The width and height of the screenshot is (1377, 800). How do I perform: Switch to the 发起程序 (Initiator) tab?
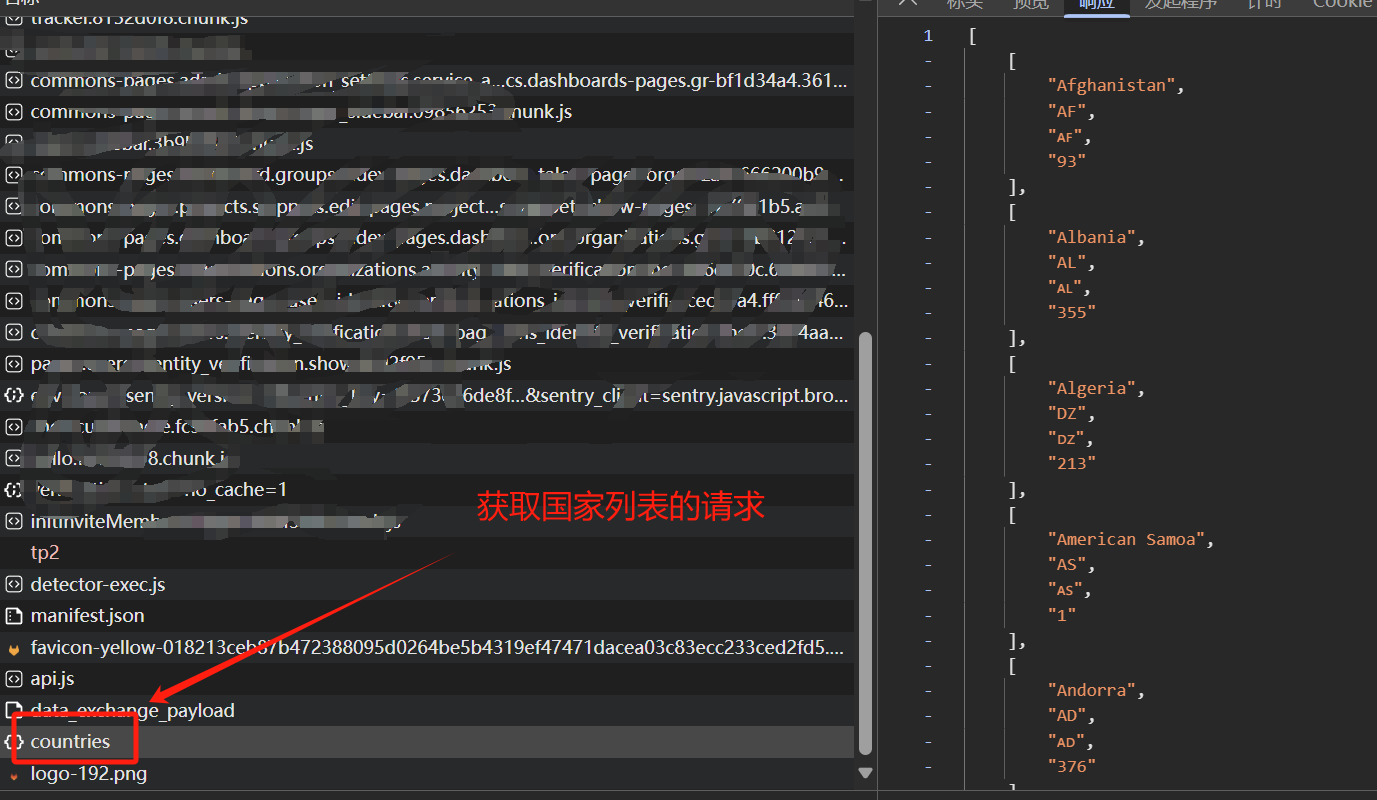(x=1181, y=4)
